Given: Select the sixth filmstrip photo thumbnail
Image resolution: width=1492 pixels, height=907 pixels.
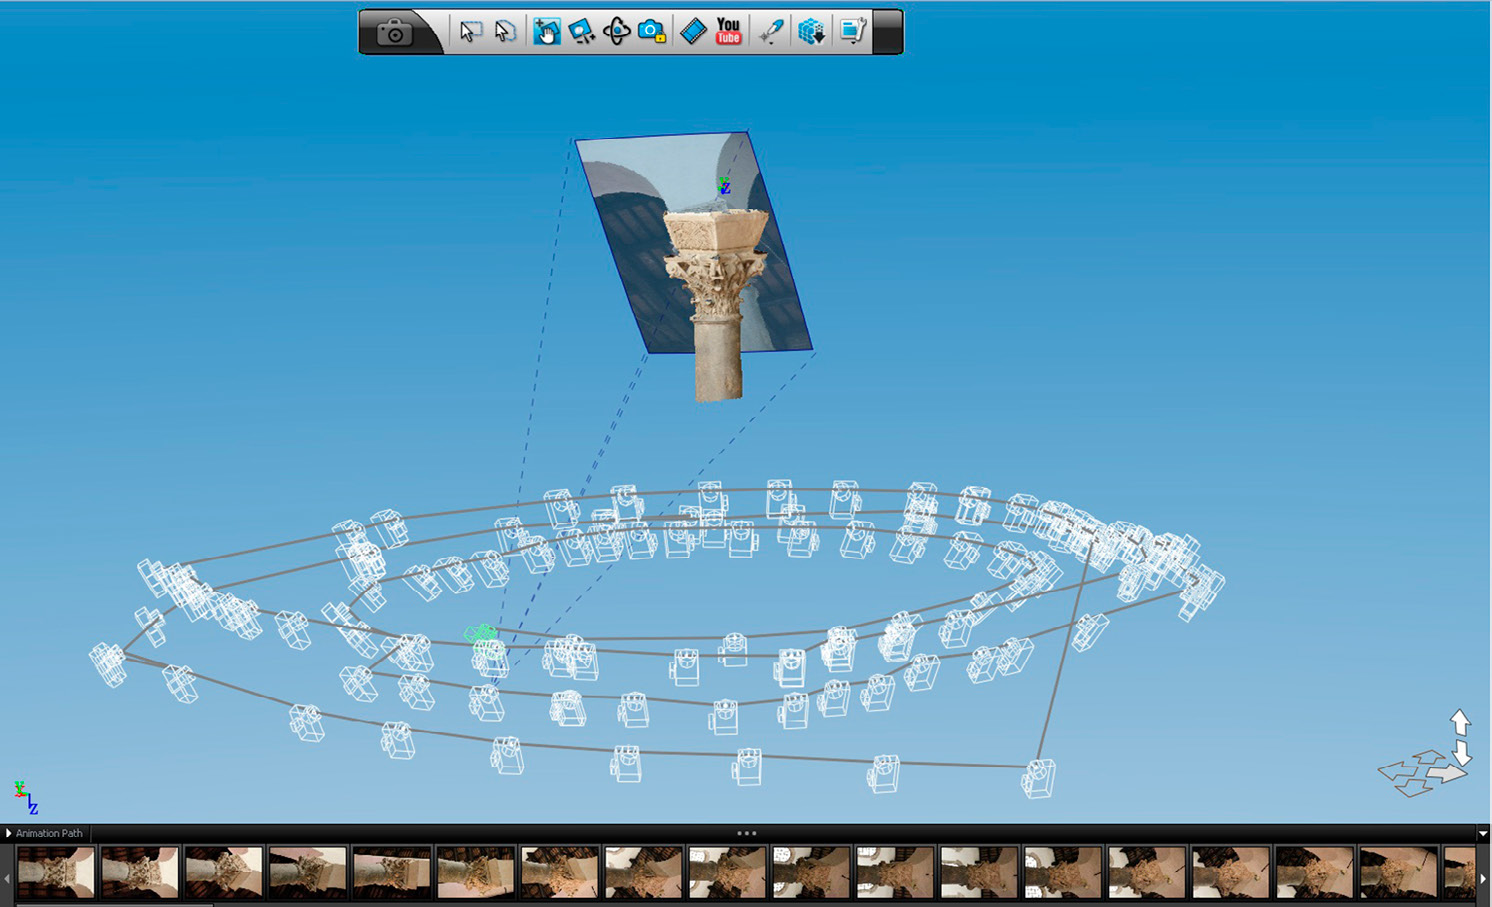Looking at the screenshot, I should [476, 872].
